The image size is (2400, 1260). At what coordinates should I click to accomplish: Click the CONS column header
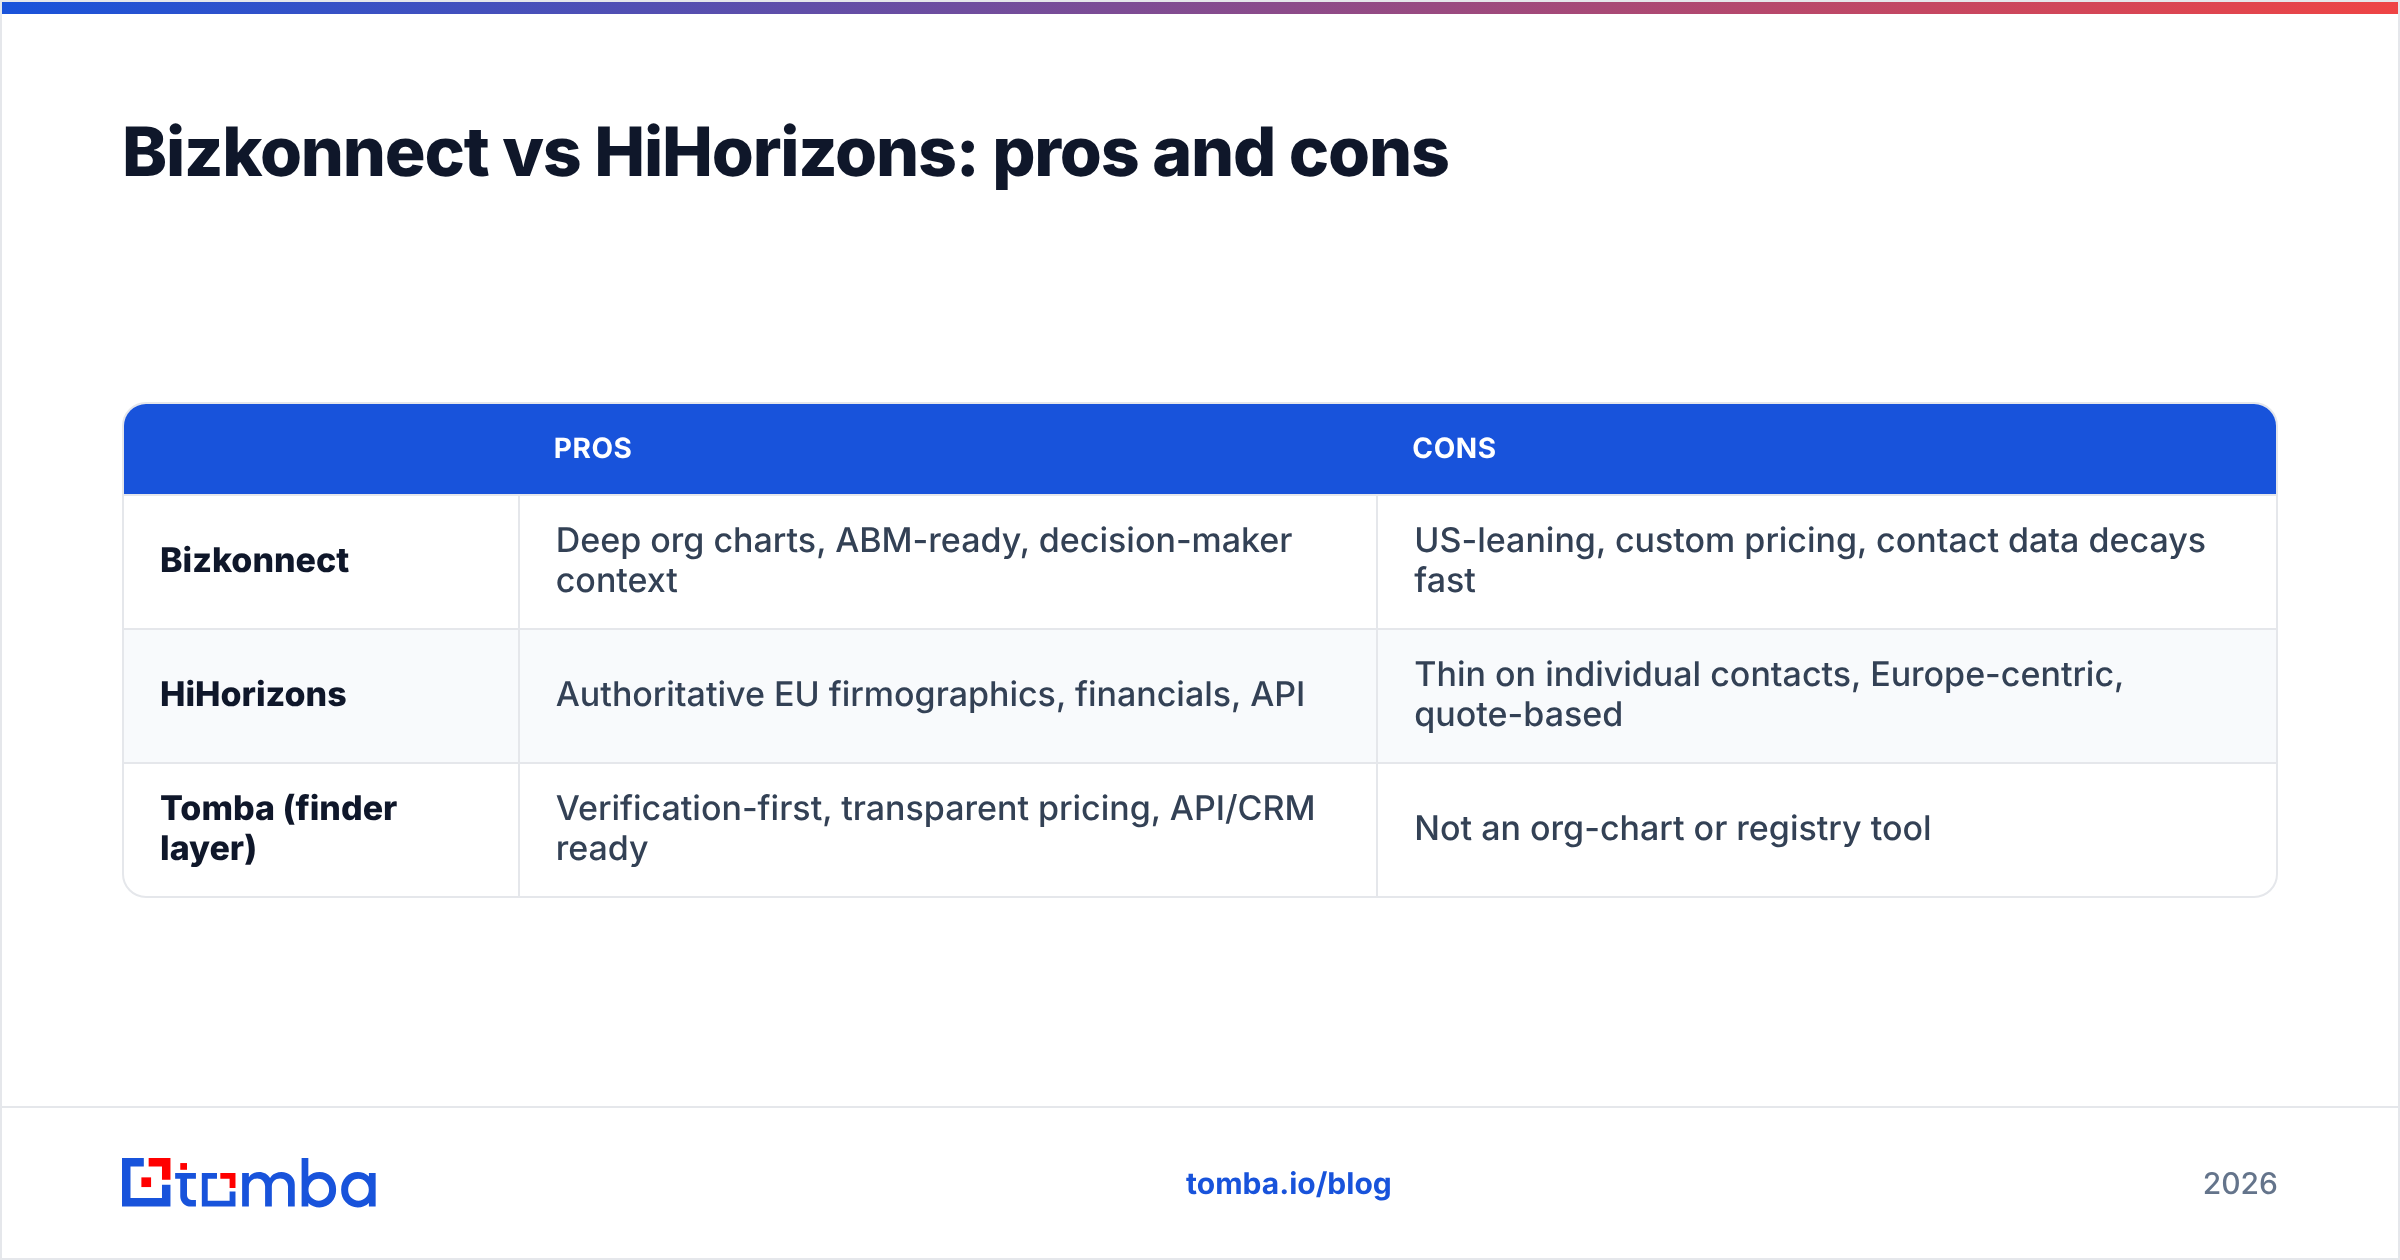(x=1454, y=448)
